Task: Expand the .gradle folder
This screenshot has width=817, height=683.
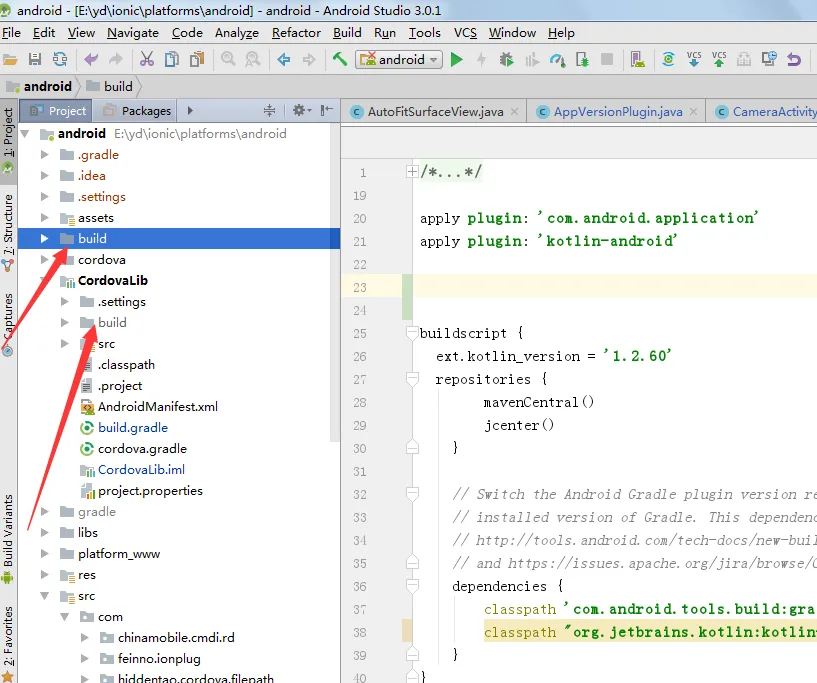Action: point(44,155)
